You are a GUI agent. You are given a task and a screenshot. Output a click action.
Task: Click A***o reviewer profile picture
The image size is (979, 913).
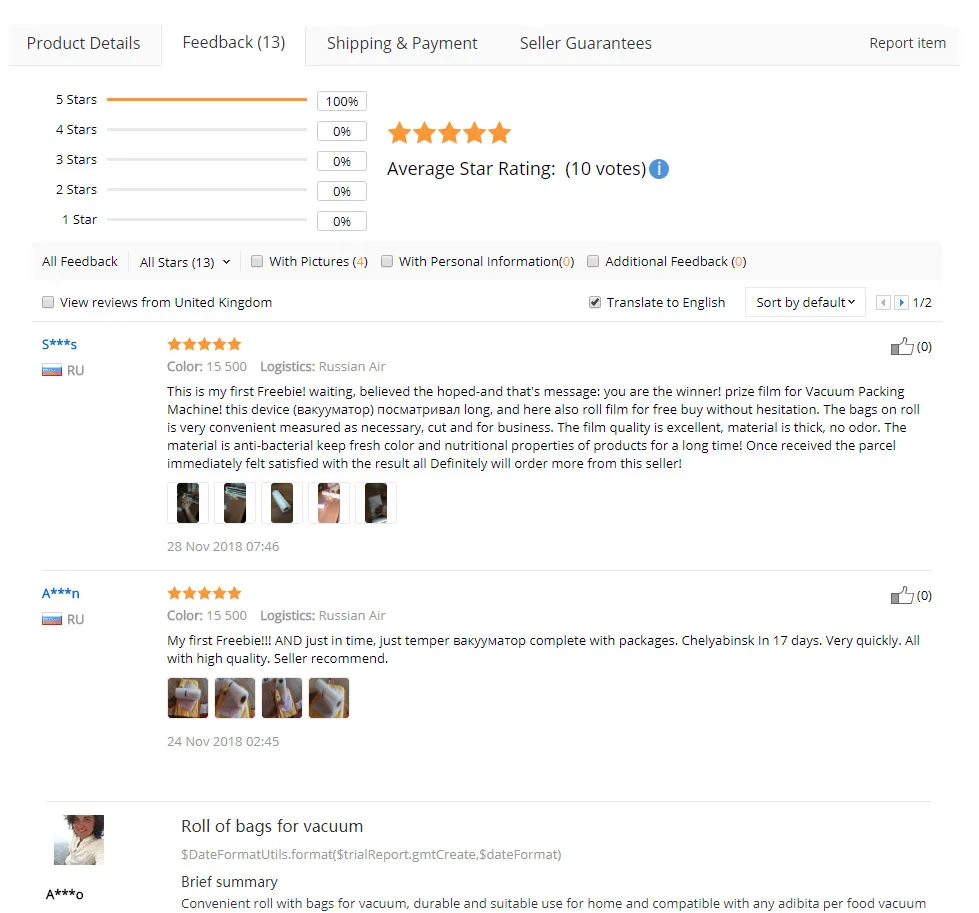pos(79,839)
